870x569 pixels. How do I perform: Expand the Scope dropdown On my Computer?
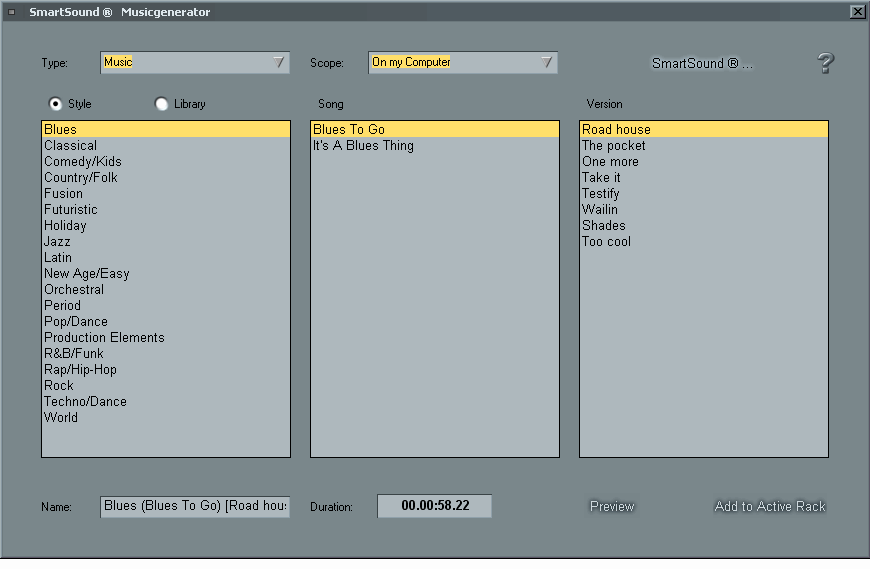click(463, 62)
